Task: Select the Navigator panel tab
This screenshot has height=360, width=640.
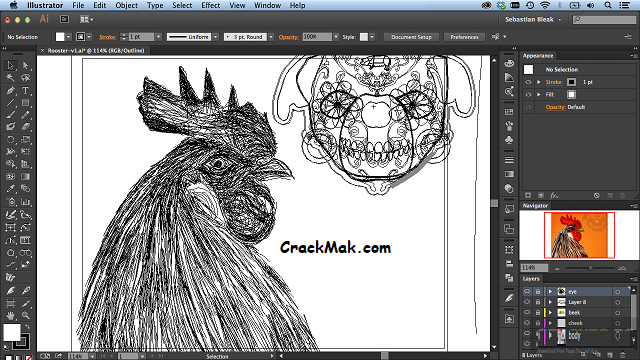Action: pos(535,206)
